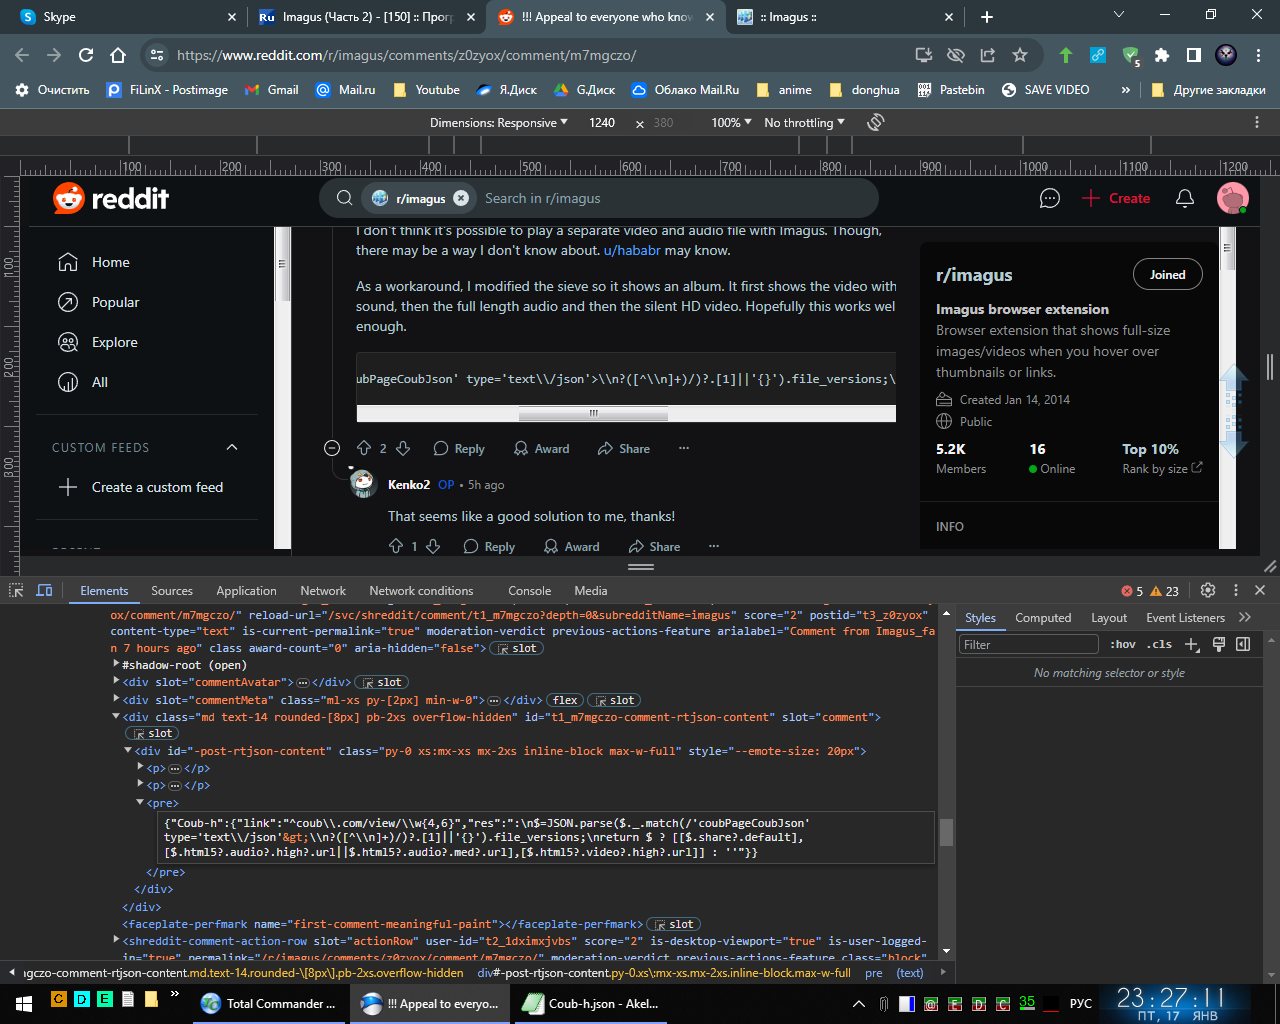
Task: Open the u/hababr user link
Action: coord(632,250)
